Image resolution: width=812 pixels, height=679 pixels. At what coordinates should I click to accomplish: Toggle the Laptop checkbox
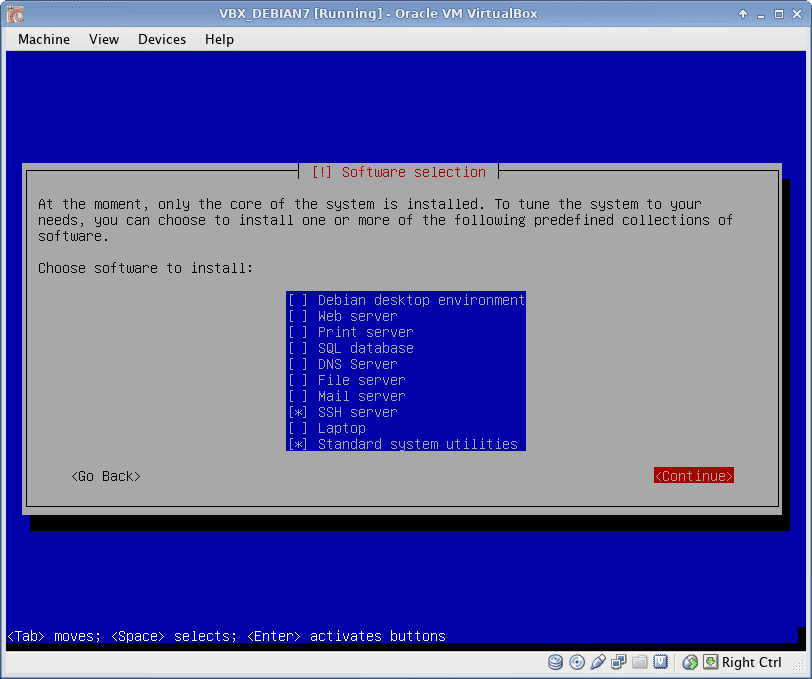tap(298, 428)
